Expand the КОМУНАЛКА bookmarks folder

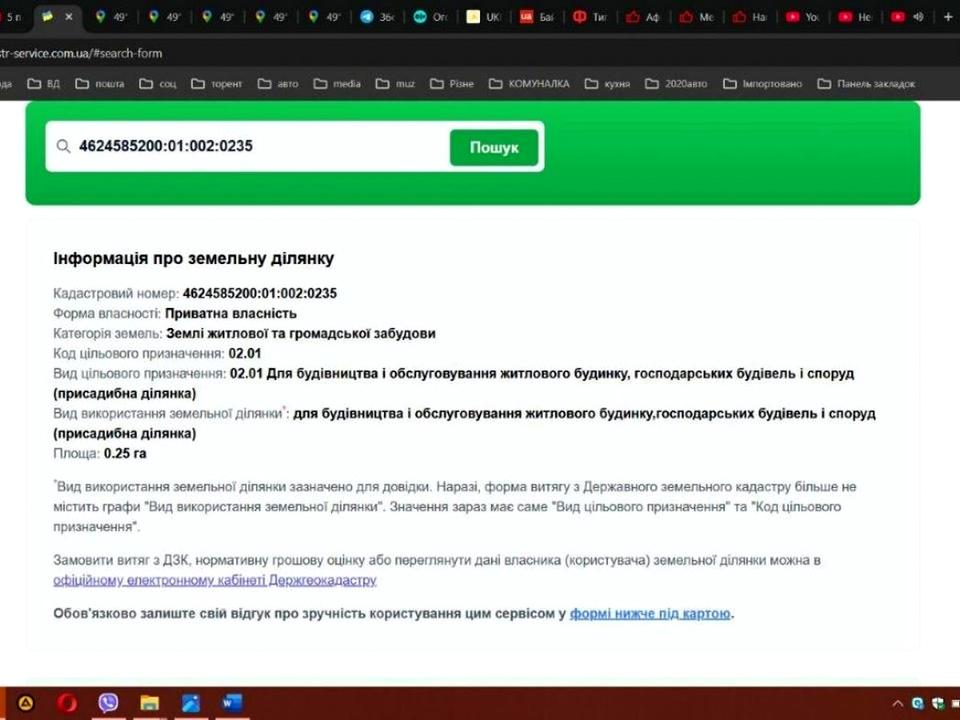[x=529, y=84]
